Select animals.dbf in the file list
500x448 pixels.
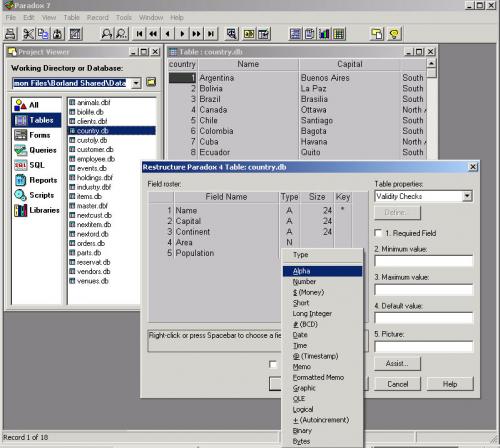(93, 102)
